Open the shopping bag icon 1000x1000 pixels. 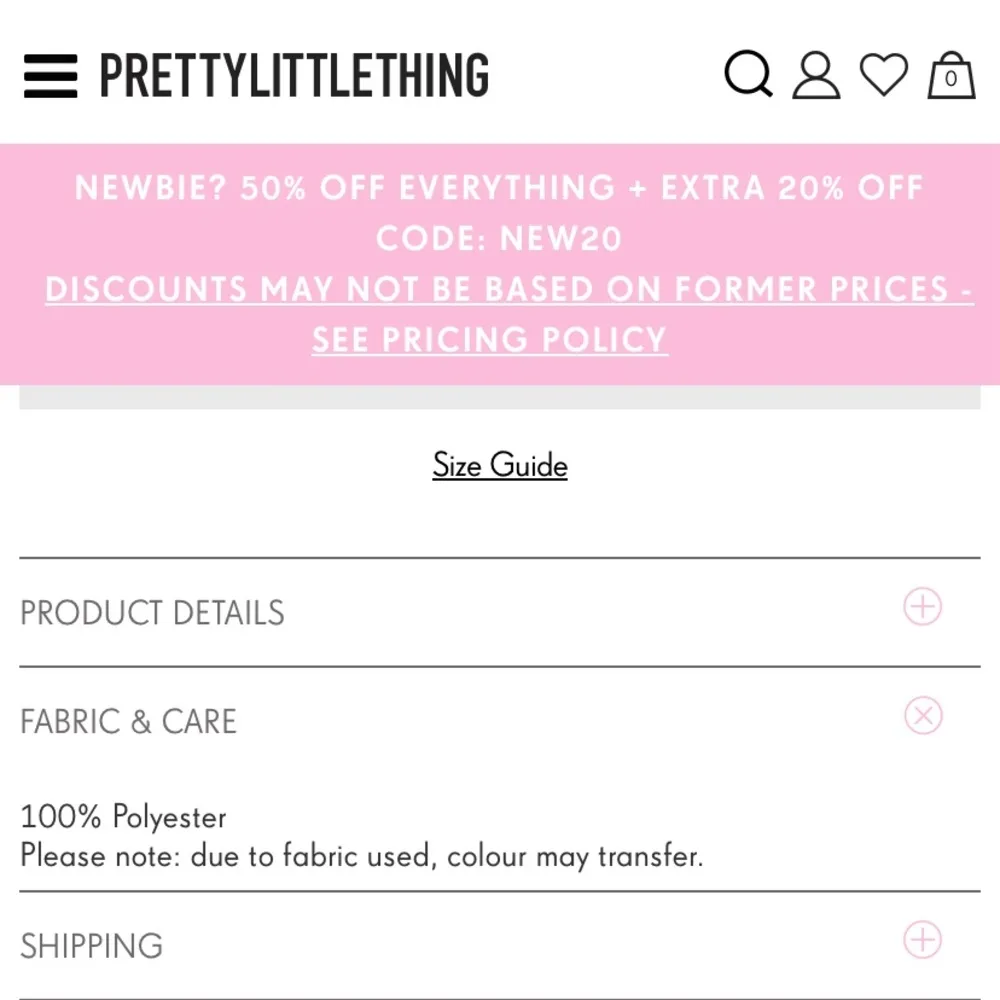(950, 74)
